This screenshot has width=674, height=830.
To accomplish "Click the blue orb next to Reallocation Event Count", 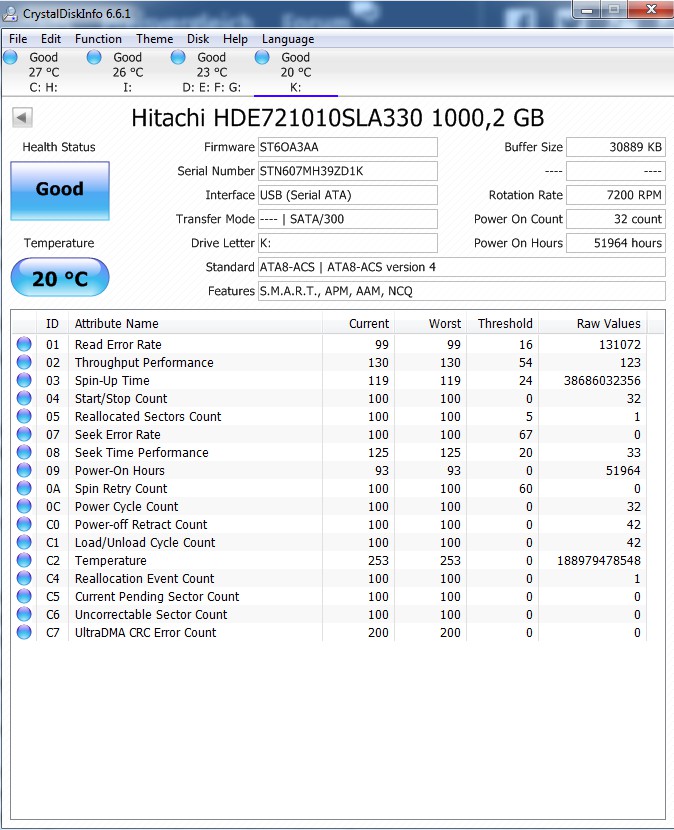I will [24, 578].
